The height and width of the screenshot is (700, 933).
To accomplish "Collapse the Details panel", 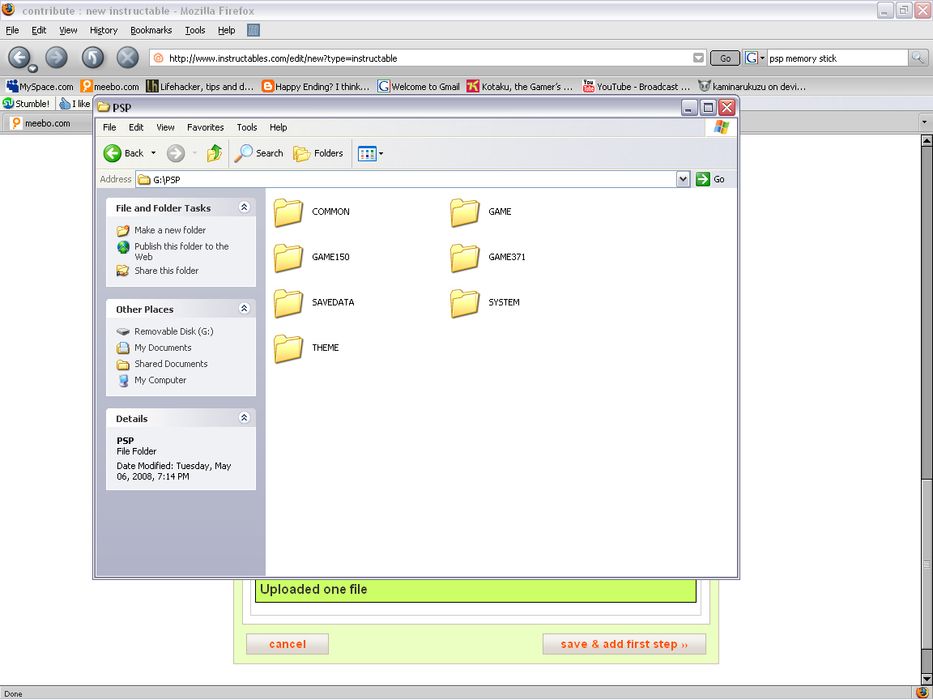I will pos(244,418).
